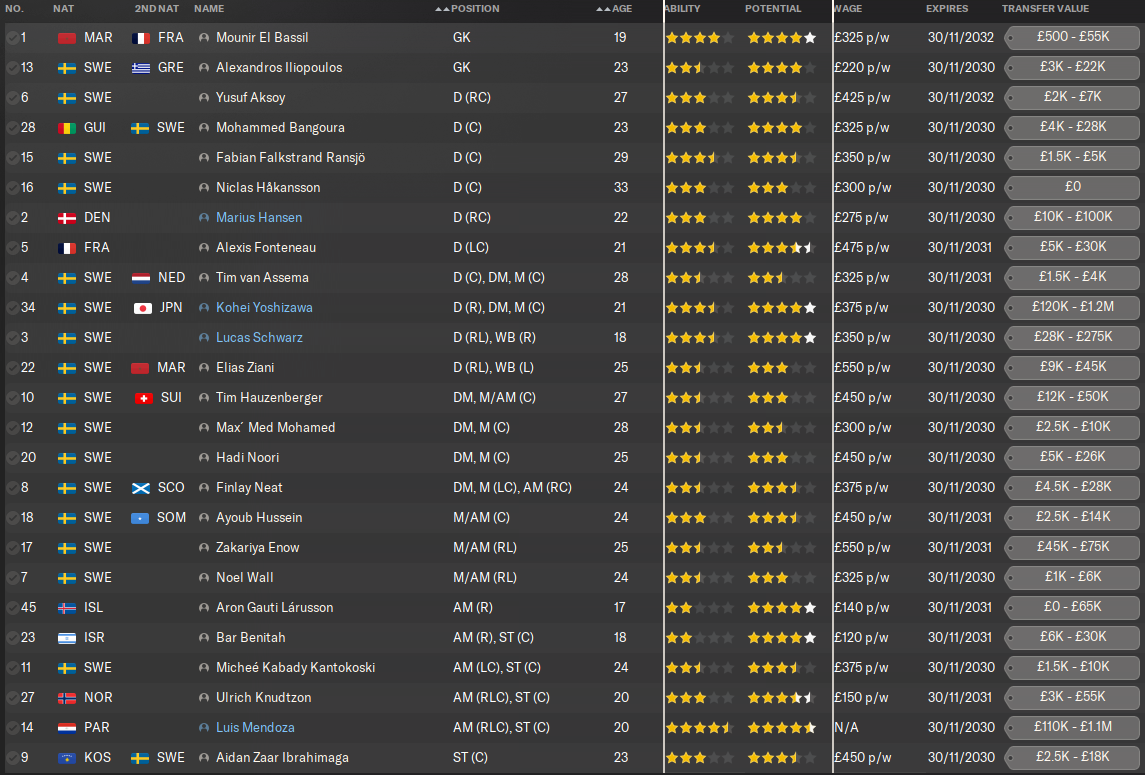Screen dimensions: 1145x775
Task: Open Marius Hansen's player profile link
Action: pos(259,218)
